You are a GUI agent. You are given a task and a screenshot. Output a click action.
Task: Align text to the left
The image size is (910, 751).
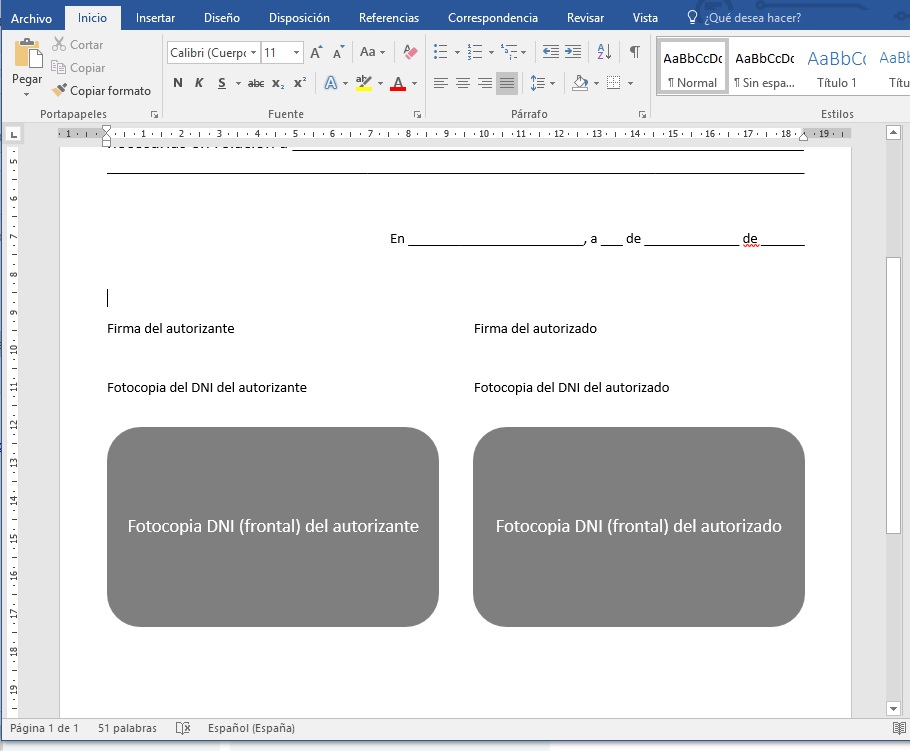[440, 83]
